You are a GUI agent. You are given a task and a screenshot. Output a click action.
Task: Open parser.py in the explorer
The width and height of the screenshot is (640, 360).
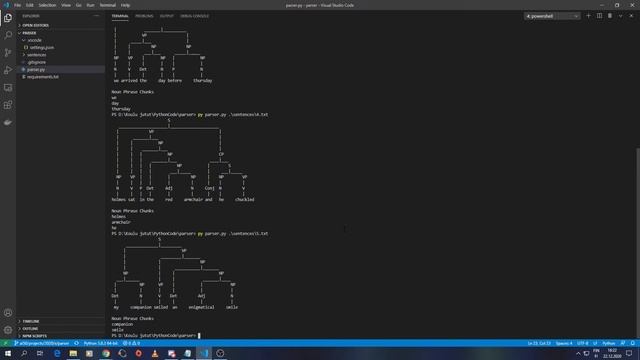point(60,69)
